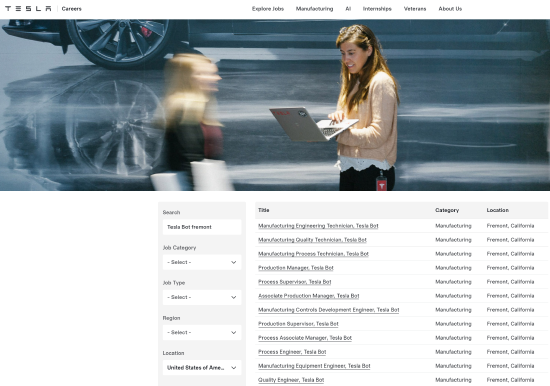The width and height of the screenshot is (550, 386).
Task: Click the Careers link beside the logo
Action: click(x=72, y=9)
